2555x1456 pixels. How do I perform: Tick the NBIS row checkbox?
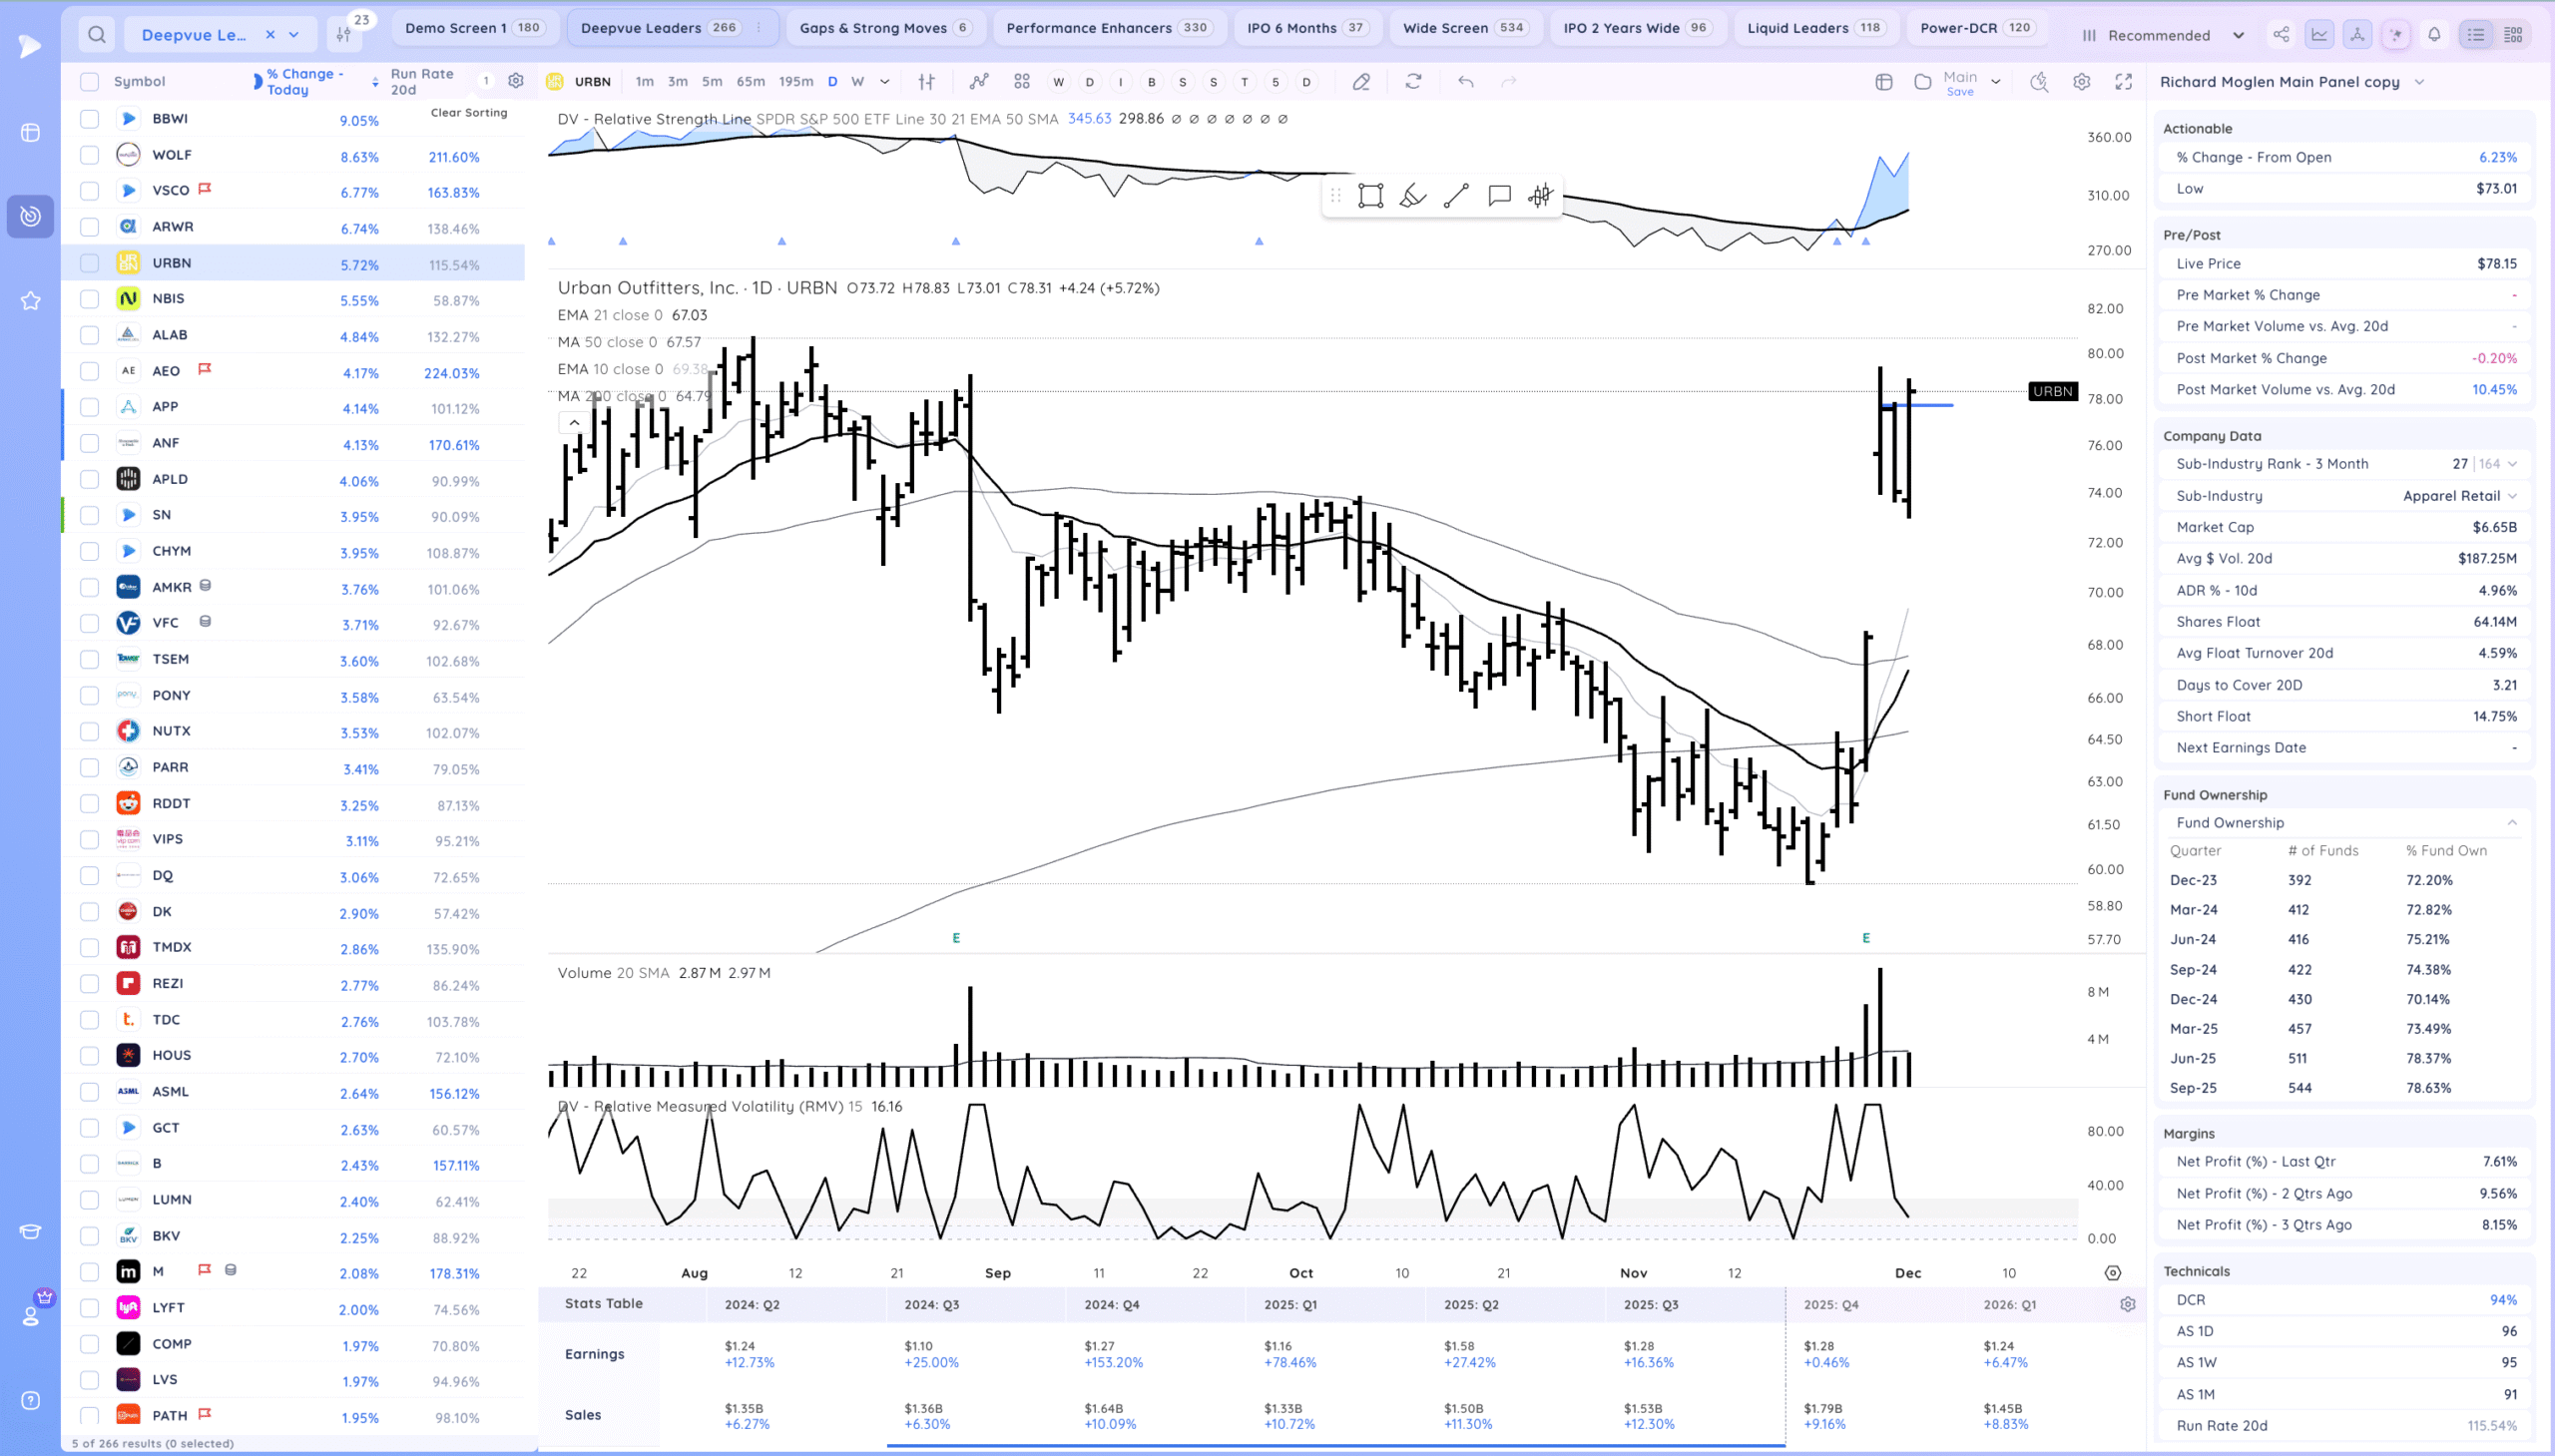(90, 299)
